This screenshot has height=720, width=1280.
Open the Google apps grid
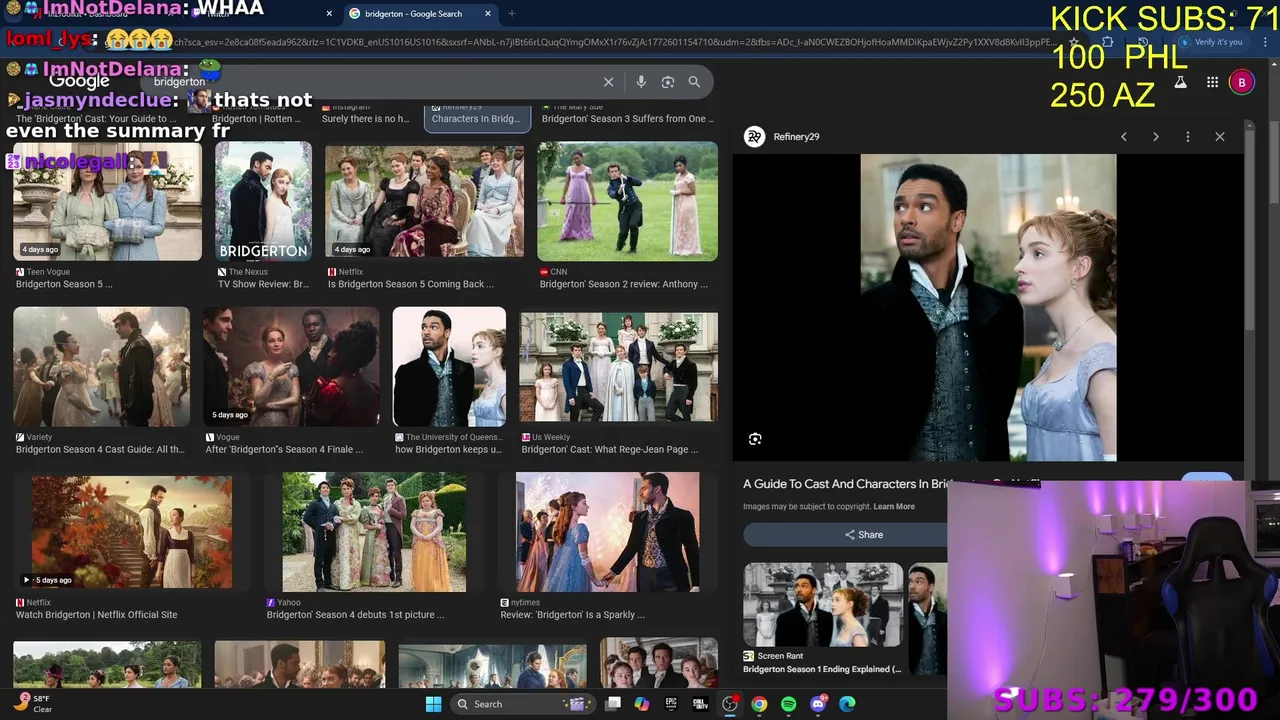coord(1212,82)
